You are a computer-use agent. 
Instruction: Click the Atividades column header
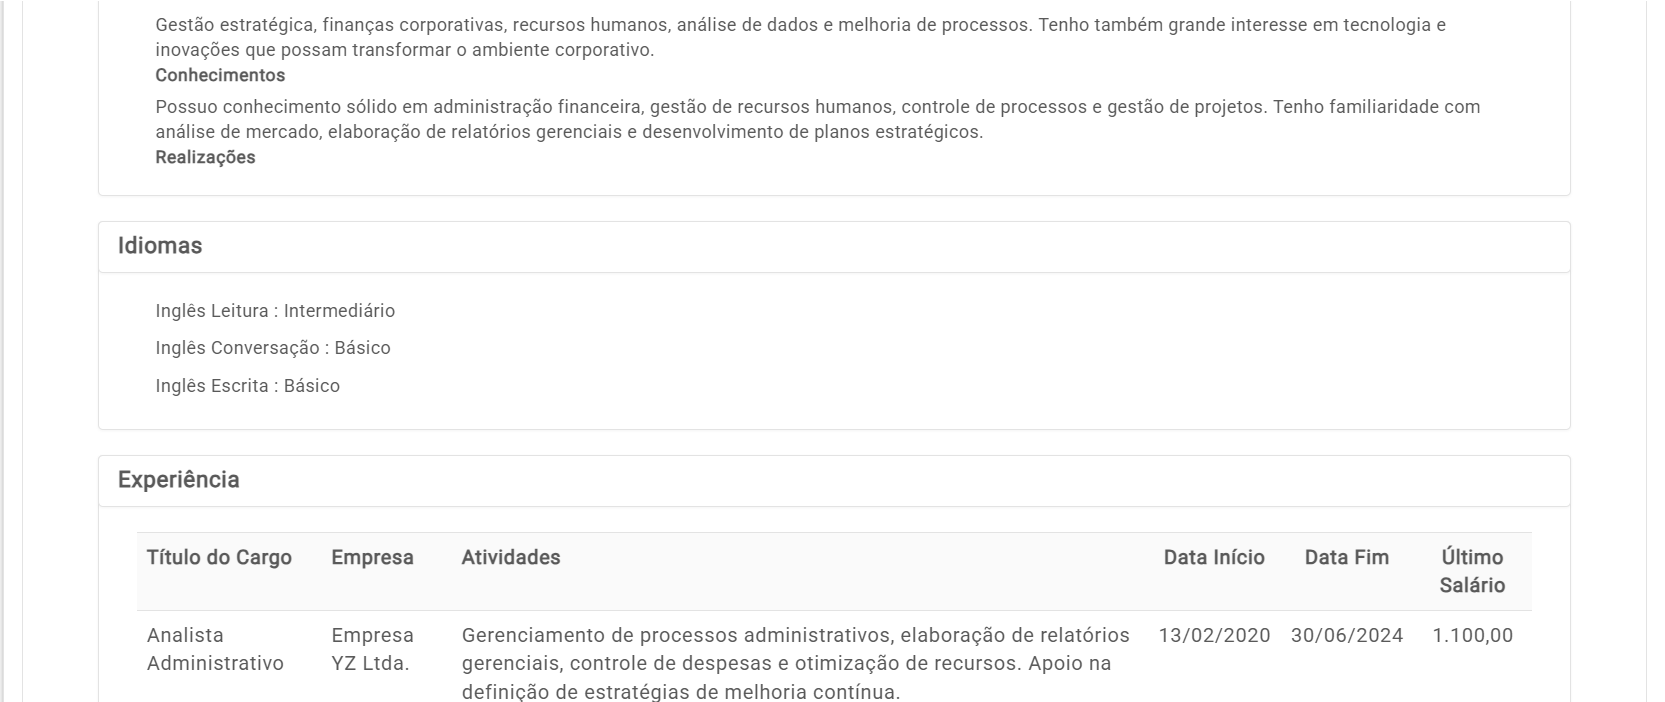click(511, 558)
